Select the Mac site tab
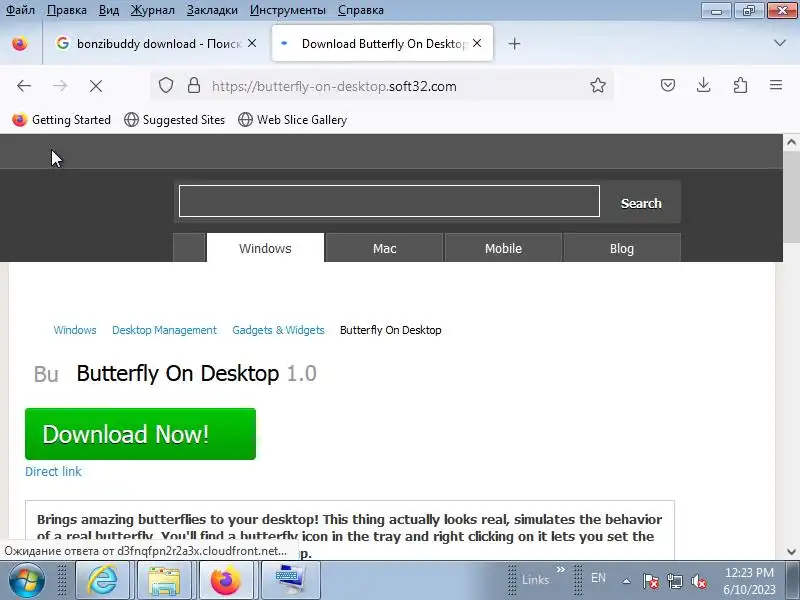Screen dimensions: 800x600 384,248
